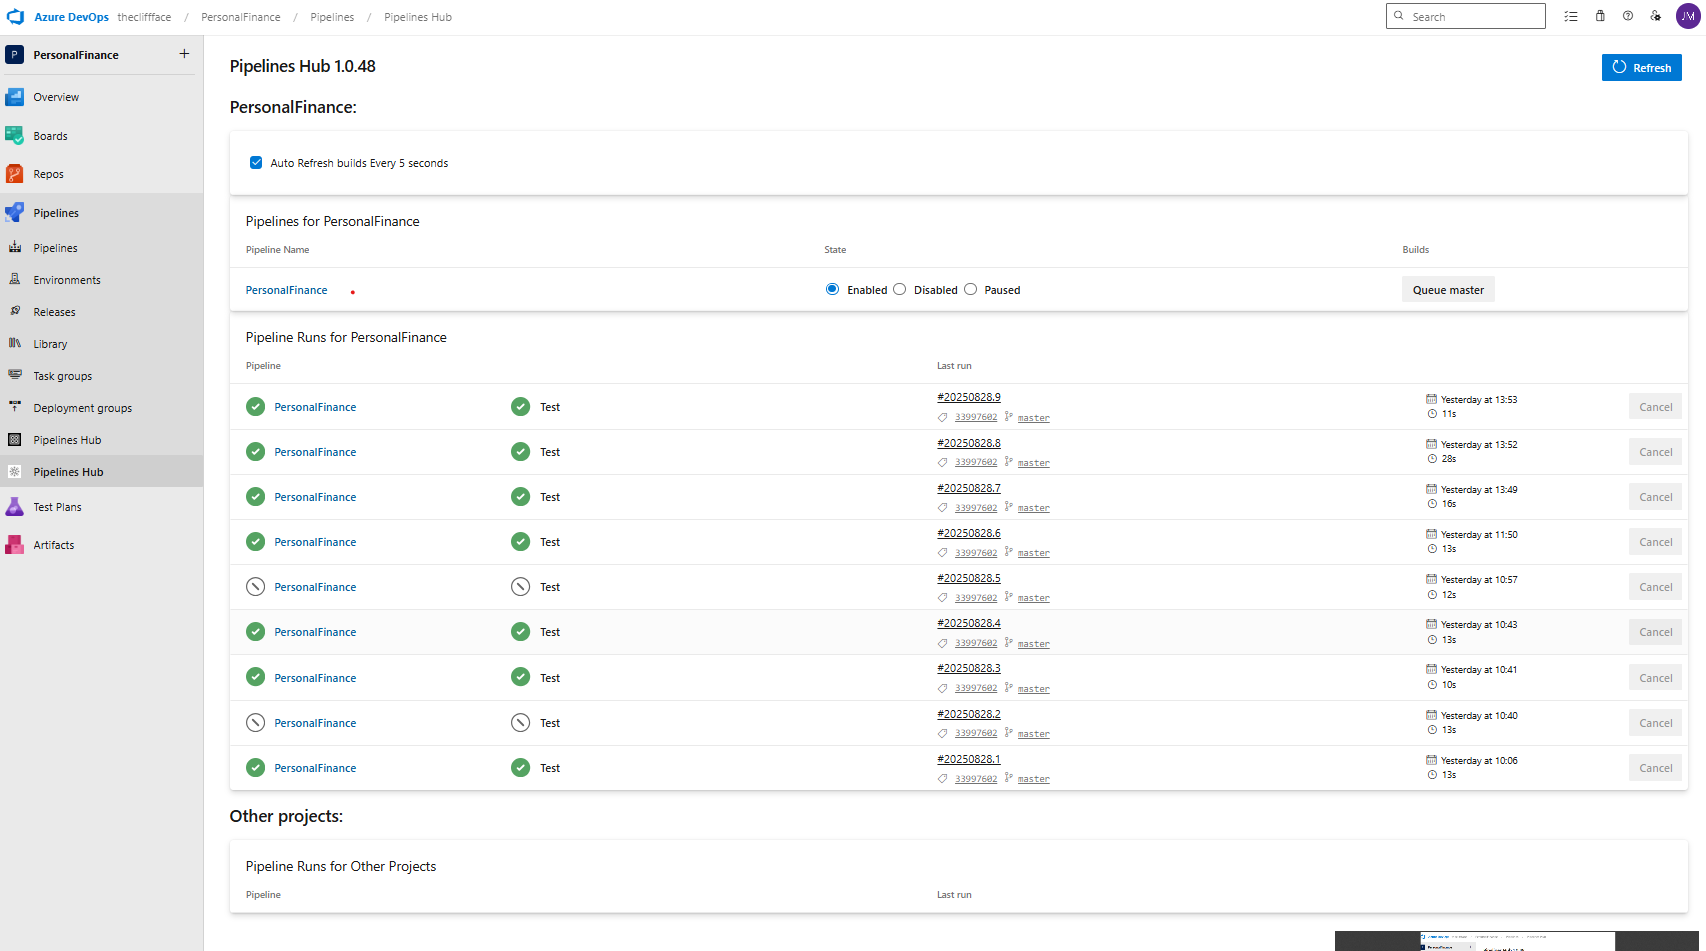This screenshot has height=951, width=1706.
Task: Open build #20250828.1 link
Action: pos(969,759)
